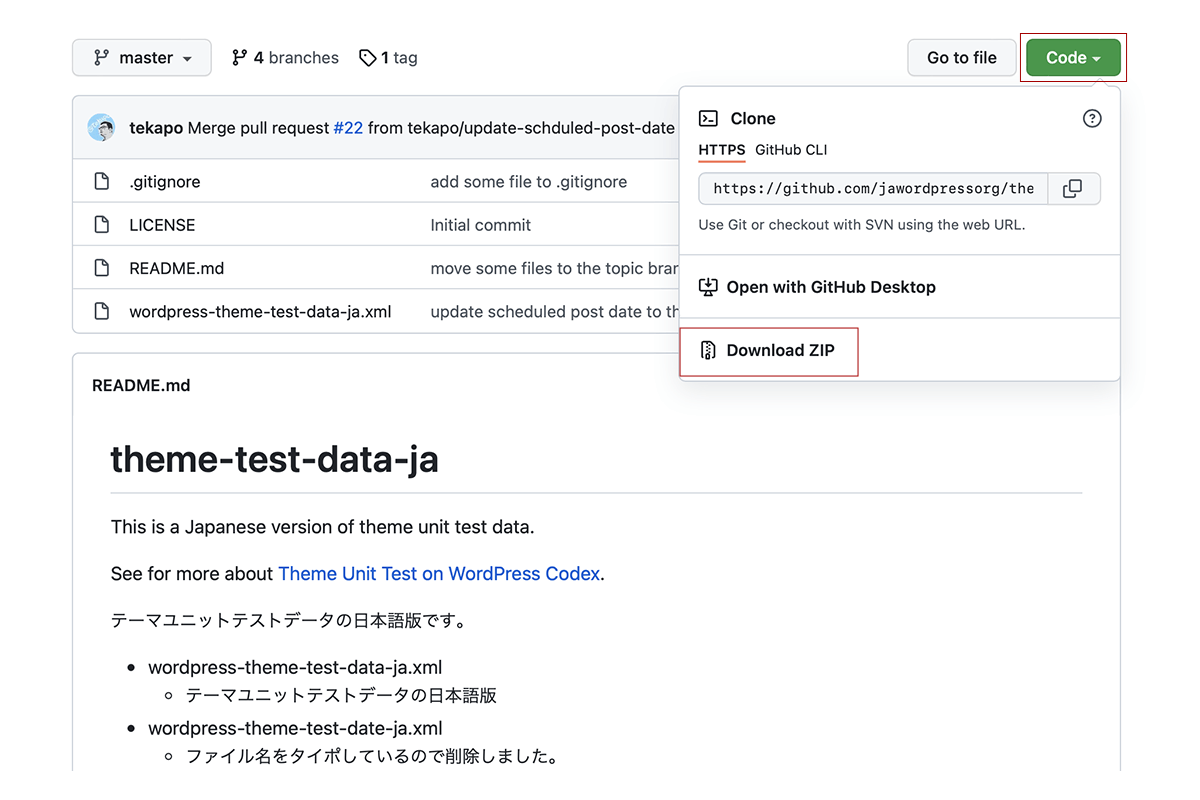Click the help question mark icon
This screenshot has height=800, width=1200.
pos(1092,118)
